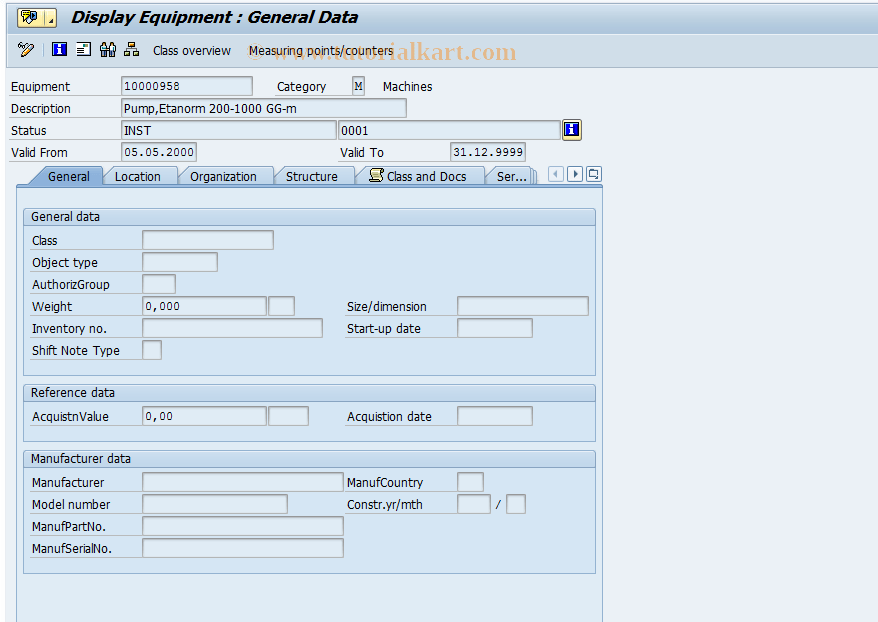Click the Class overview button
Viewport: 878px width, 622px height.
pos(194,50)
